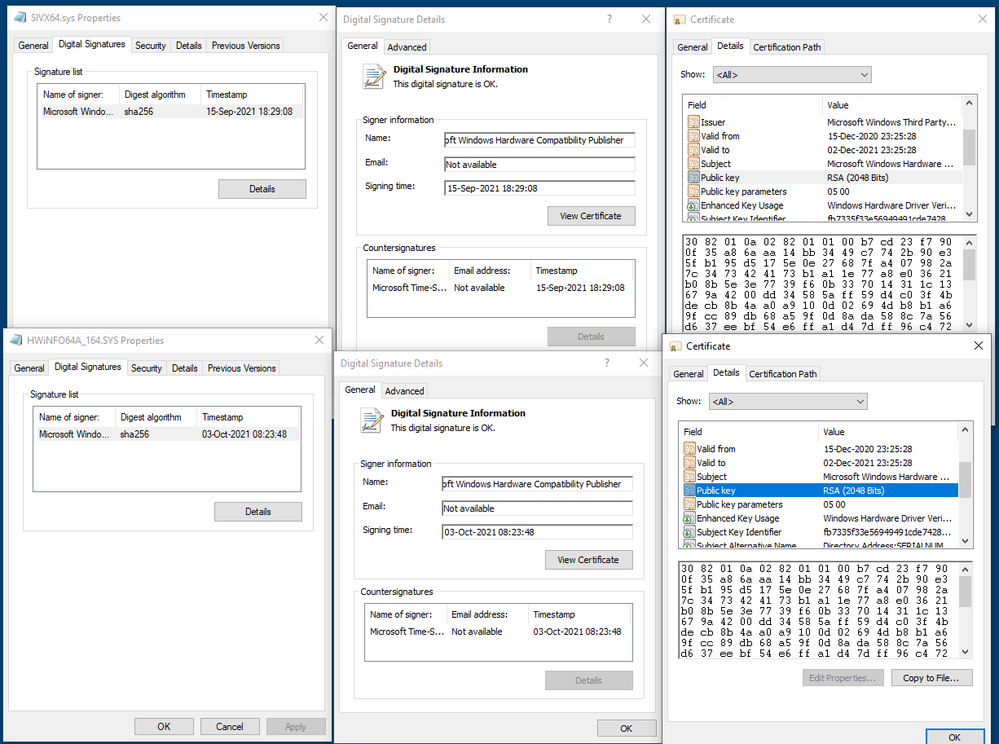Click the field list scrollbar in the top Certificate window
The image size is (999, 744).
[969, 159]
